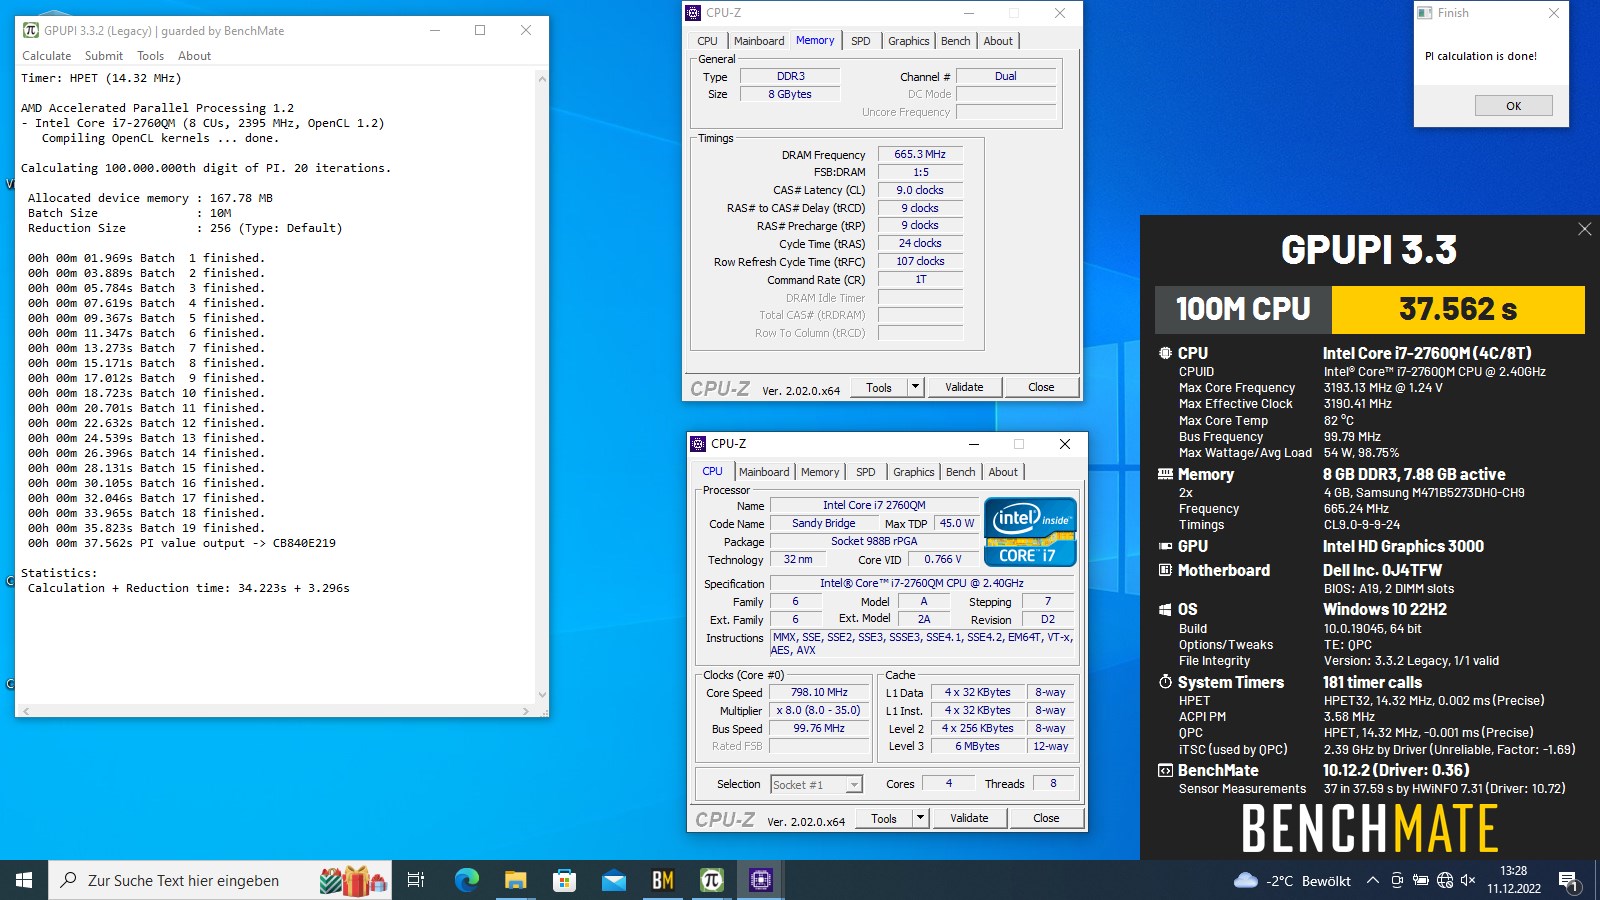Open Graphics tab in upper CPU-Z window
The height and width of the screenshot is (900, 1600).
point(909,41)
